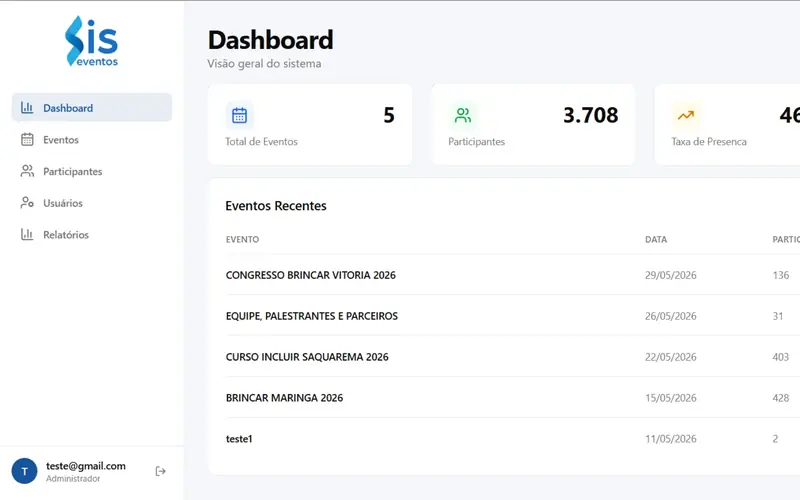Click the date 11/05/2026
This screenshot has width=800, height=500.
(670, 439)
